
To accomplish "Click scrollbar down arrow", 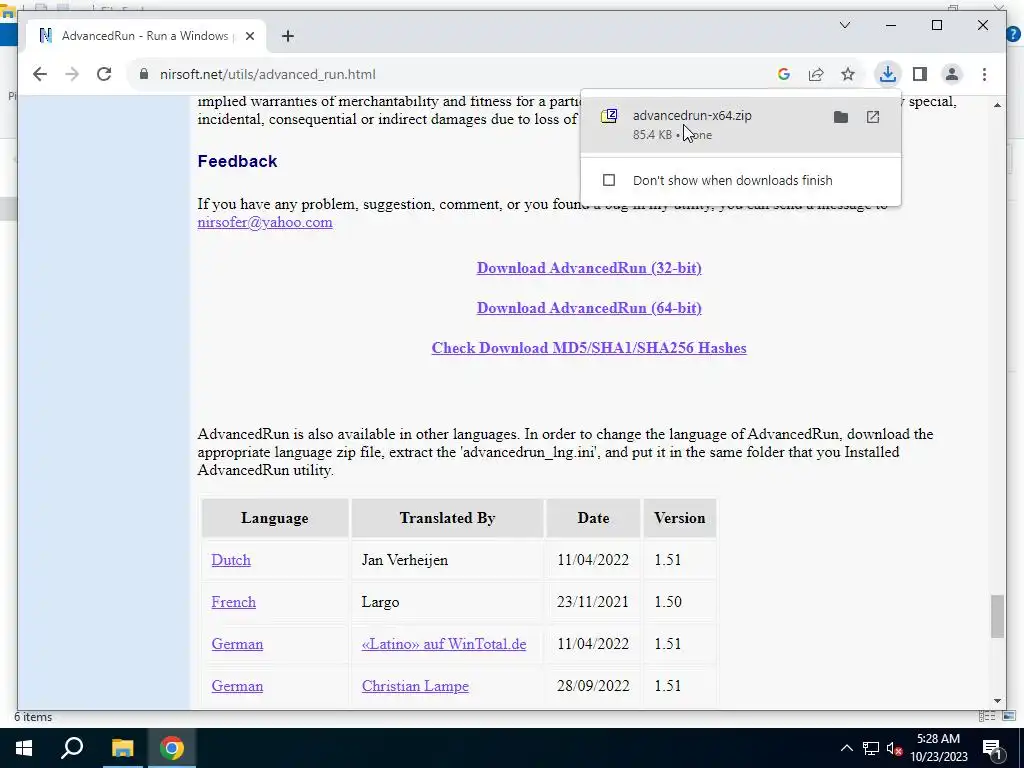I will (997, 701).
